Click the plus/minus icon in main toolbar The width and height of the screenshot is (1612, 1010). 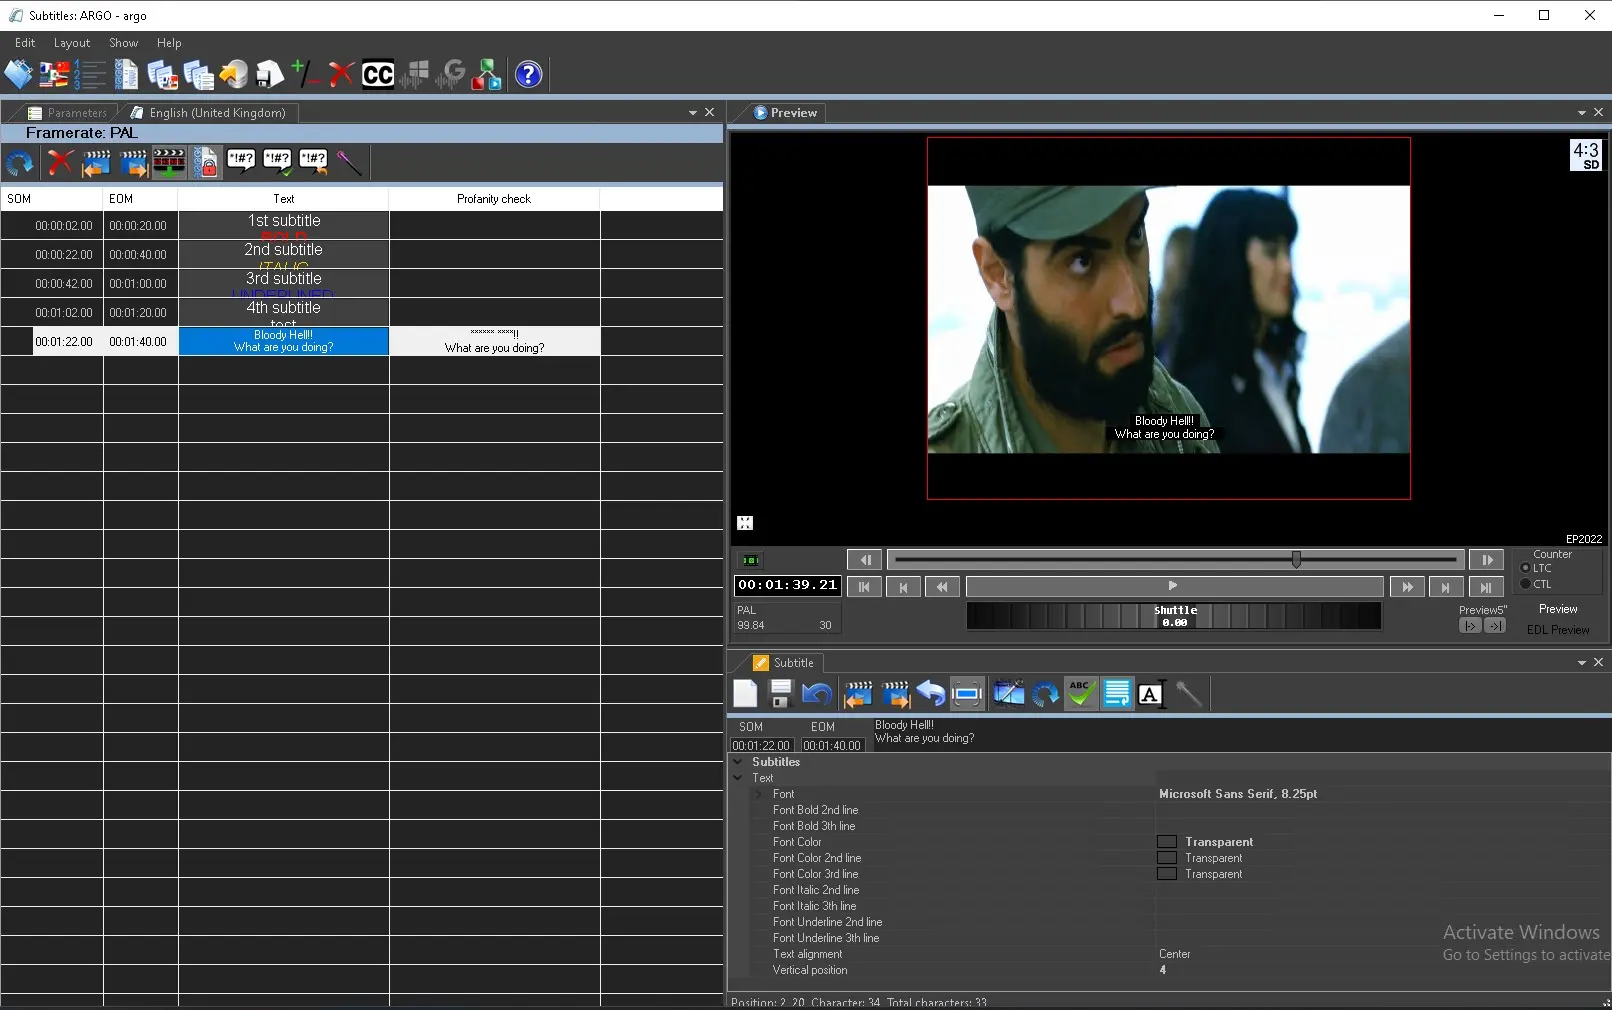[x=304, y=75]
